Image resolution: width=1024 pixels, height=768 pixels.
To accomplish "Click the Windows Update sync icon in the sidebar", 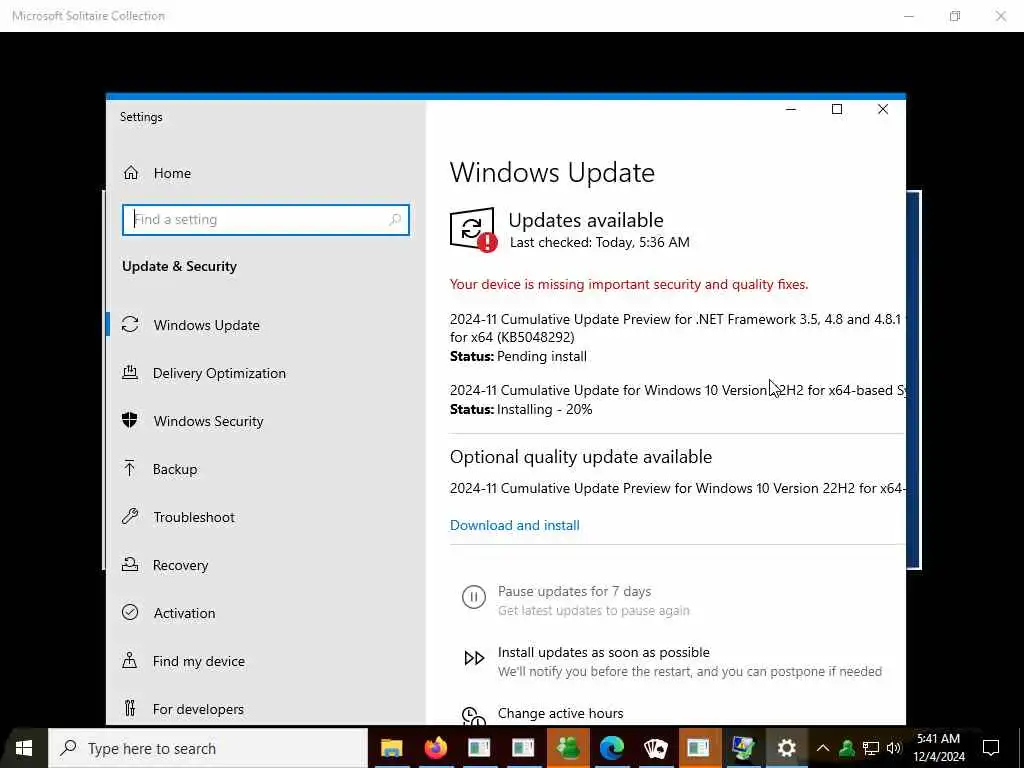I will pyautogui.click(x=130, y=325).
